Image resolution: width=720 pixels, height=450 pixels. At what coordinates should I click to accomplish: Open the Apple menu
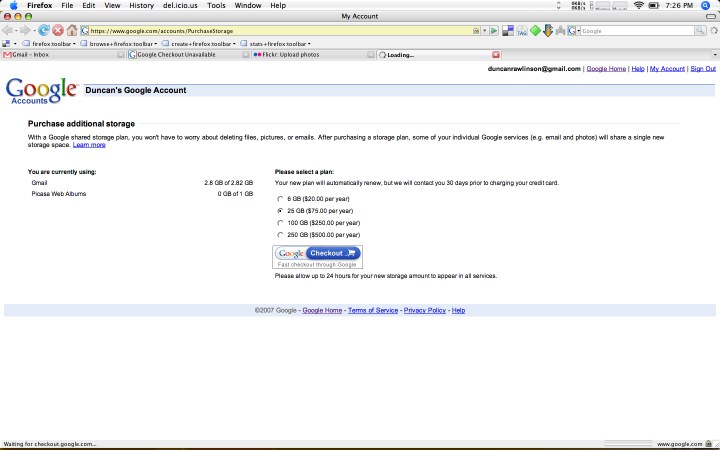14,6
